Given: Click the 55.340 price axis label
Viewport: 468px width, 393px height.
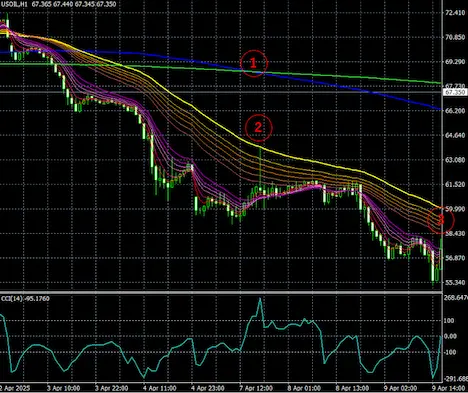Looking at the screenshot, I should [455, 282].
